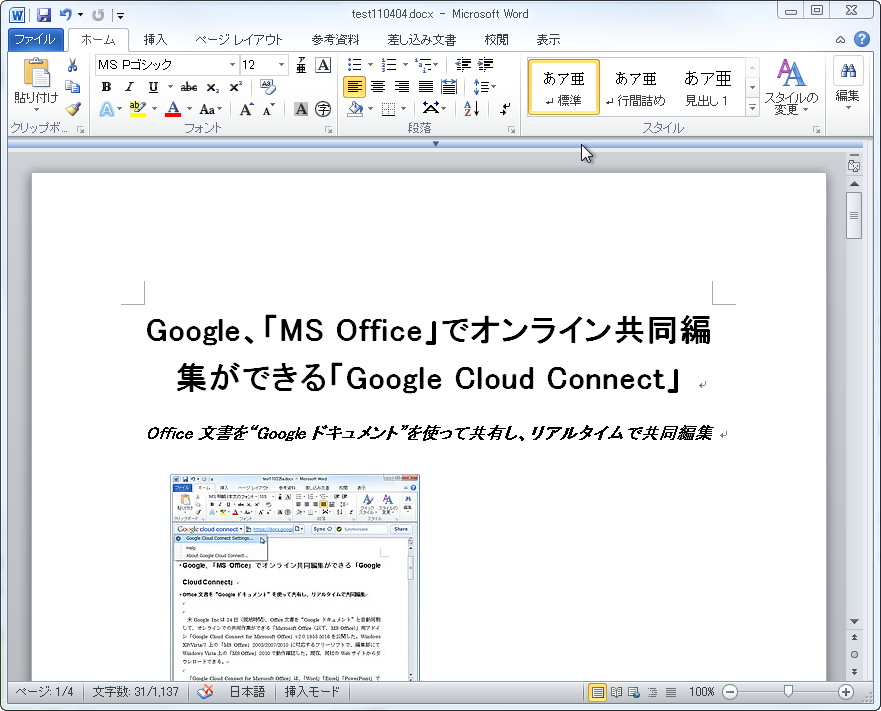The width and height of the screenshot is (881, 711).
Task: Click the Cut scissors icon
Action: coord(72,65)
